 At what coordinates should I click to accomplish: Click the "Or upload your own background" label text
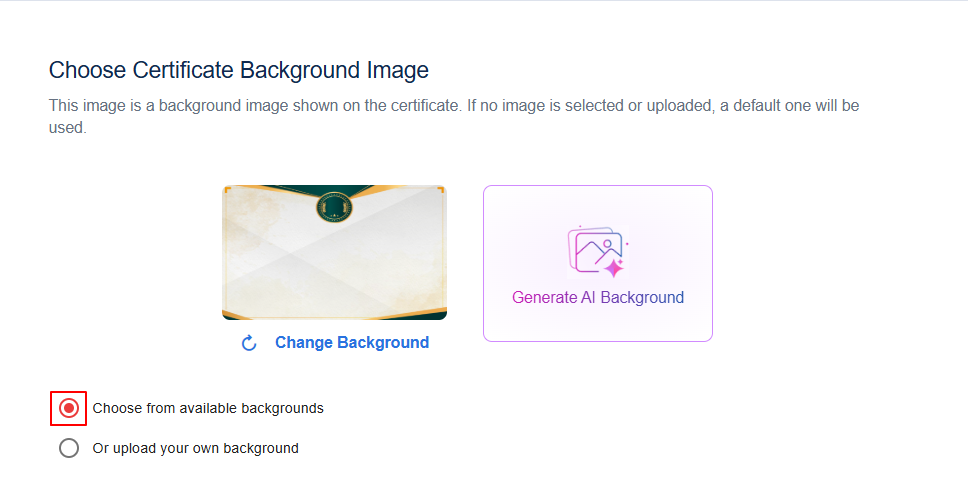click(196, 448)
